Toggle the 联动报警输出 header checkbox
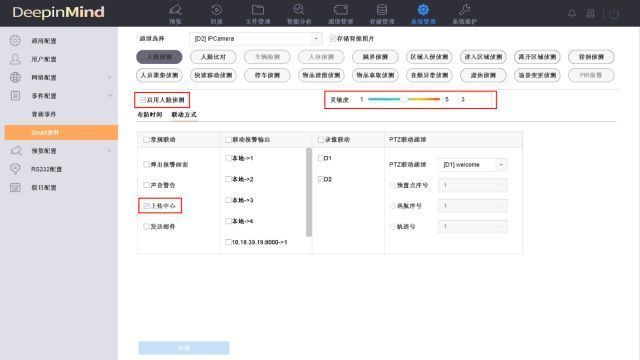640x360 pixels. (228, 140)
